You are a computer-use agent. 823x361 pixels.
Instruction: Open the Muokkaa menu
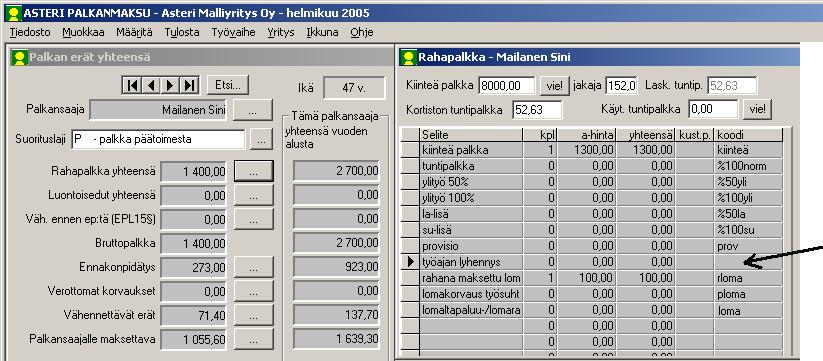83,33
